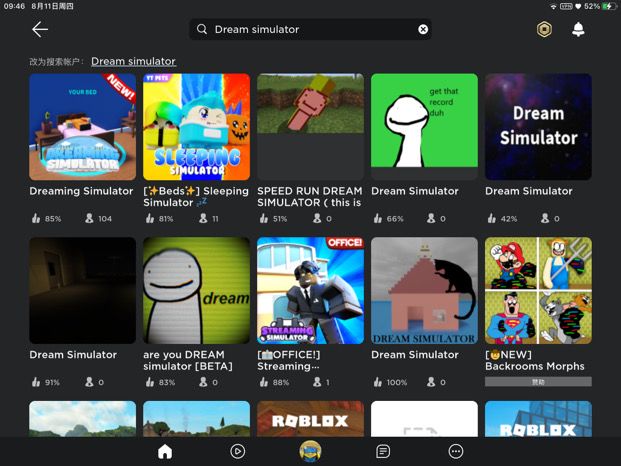Click '[NEW] Backrooms Morphs' title text
Screen dimensions: 621x466
[x=535, y=360]
